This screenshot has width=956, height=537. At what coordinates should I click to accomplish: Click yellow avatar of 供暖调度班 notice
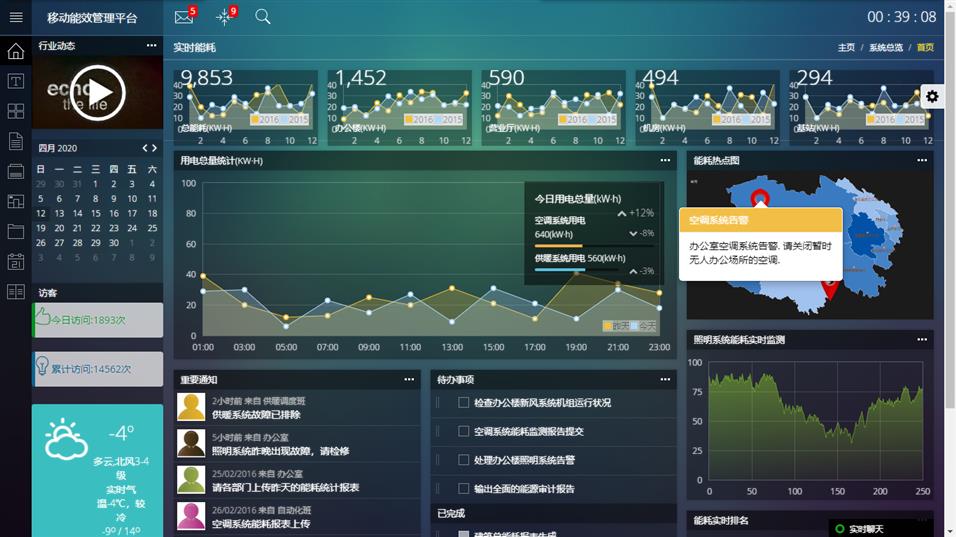coord(191,407)
